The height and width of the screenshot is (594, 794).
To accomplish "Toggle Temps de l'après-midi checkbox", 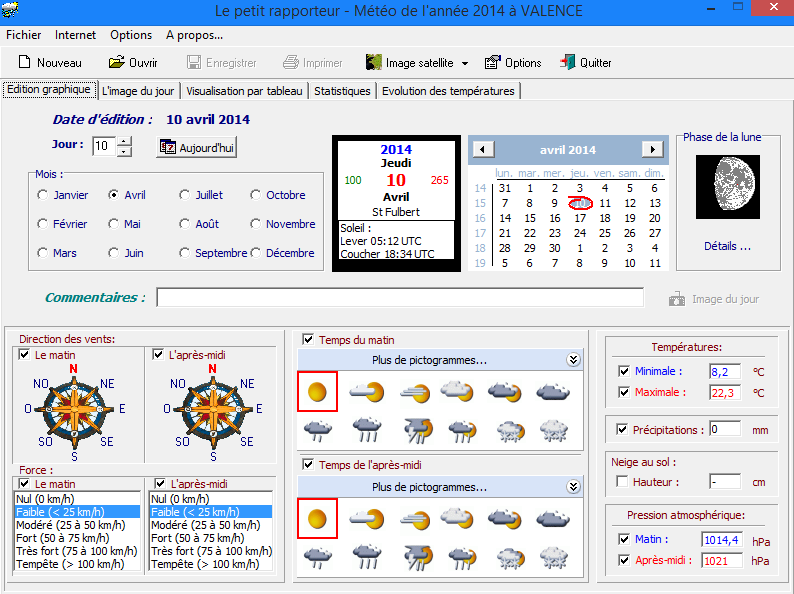I will 308,464.
